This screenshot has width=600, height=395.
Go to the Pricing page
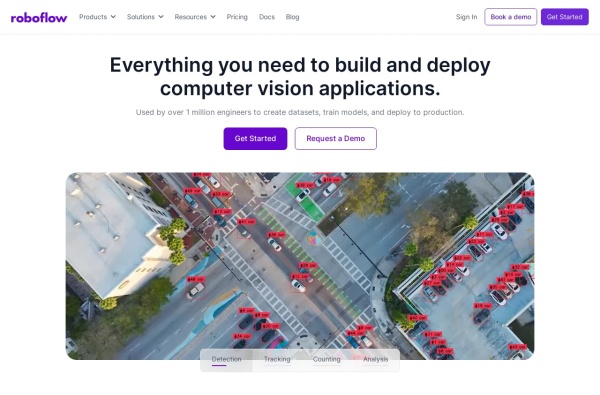(237, 17)
